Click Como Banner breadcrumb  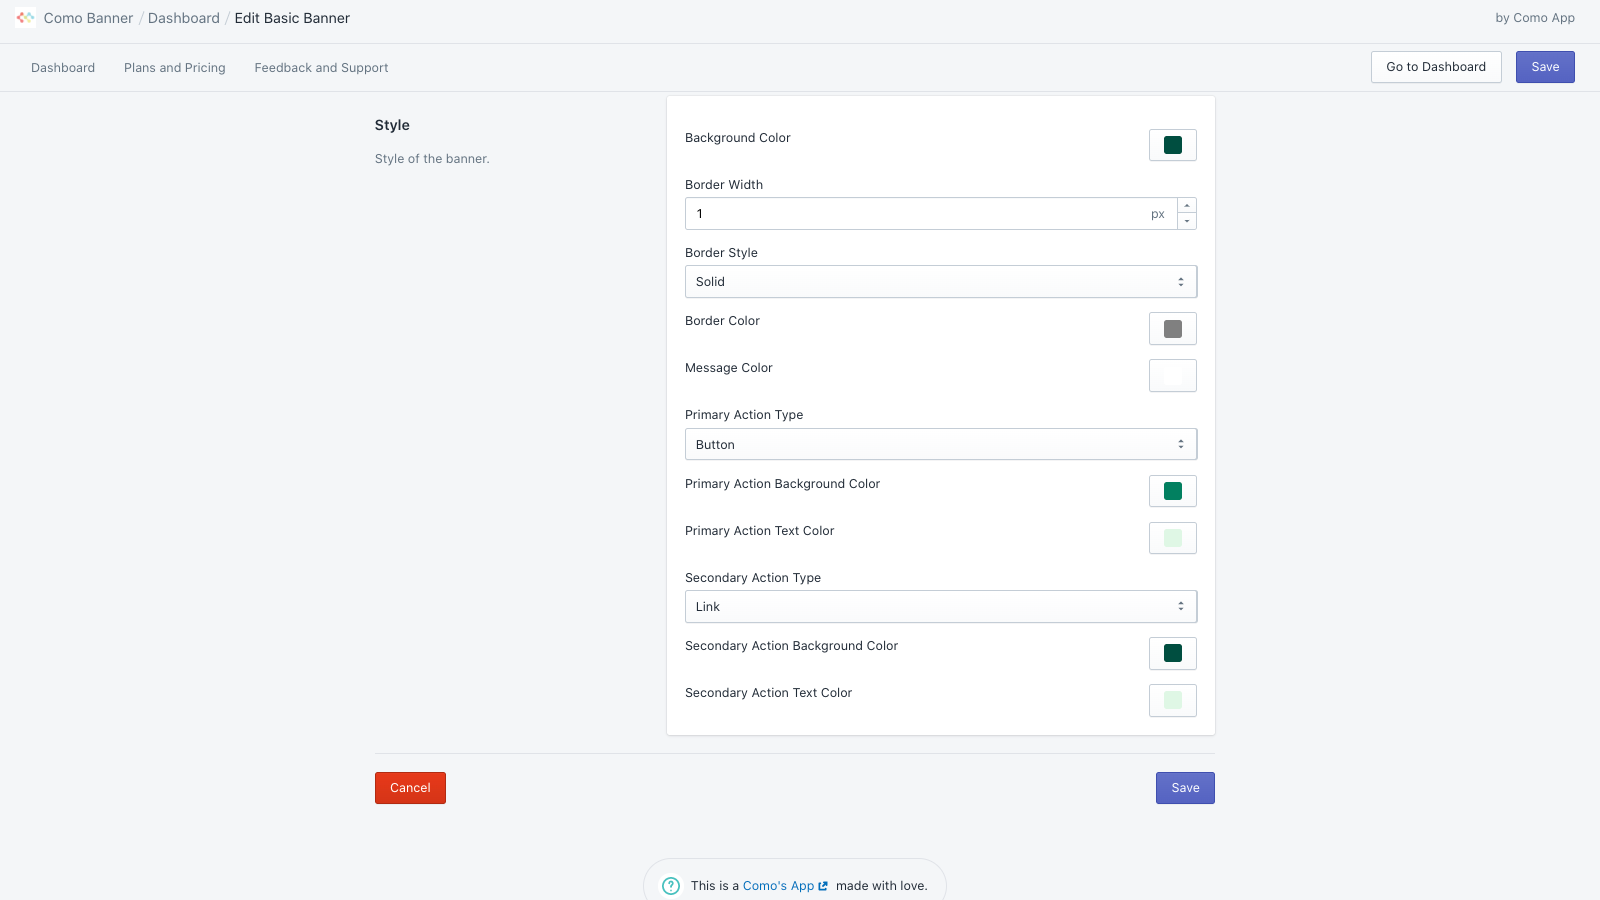click(x=88, y=18)
